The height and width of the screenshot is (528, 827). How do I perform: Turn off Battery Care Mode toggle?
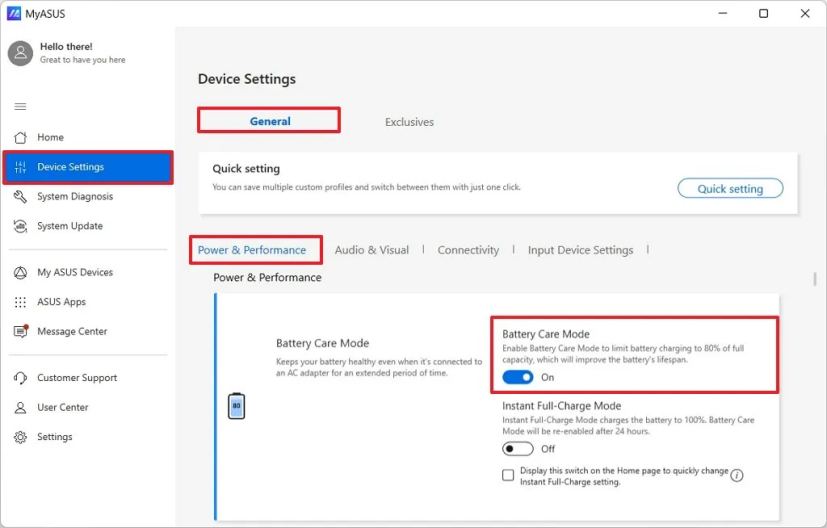click(x=518, y=378)
